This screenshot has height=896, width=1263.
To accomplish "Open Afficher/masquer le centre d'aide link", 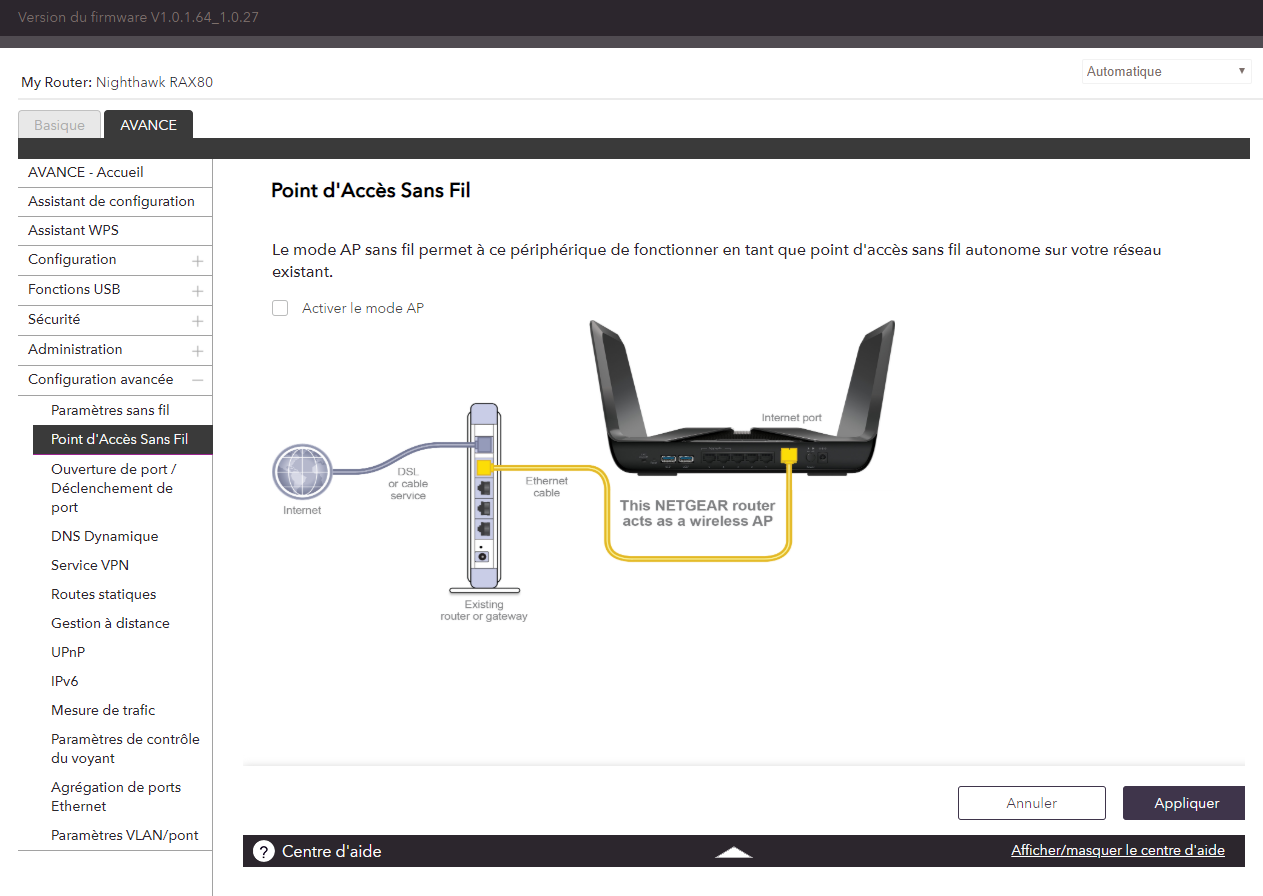I will (1117, 850).
